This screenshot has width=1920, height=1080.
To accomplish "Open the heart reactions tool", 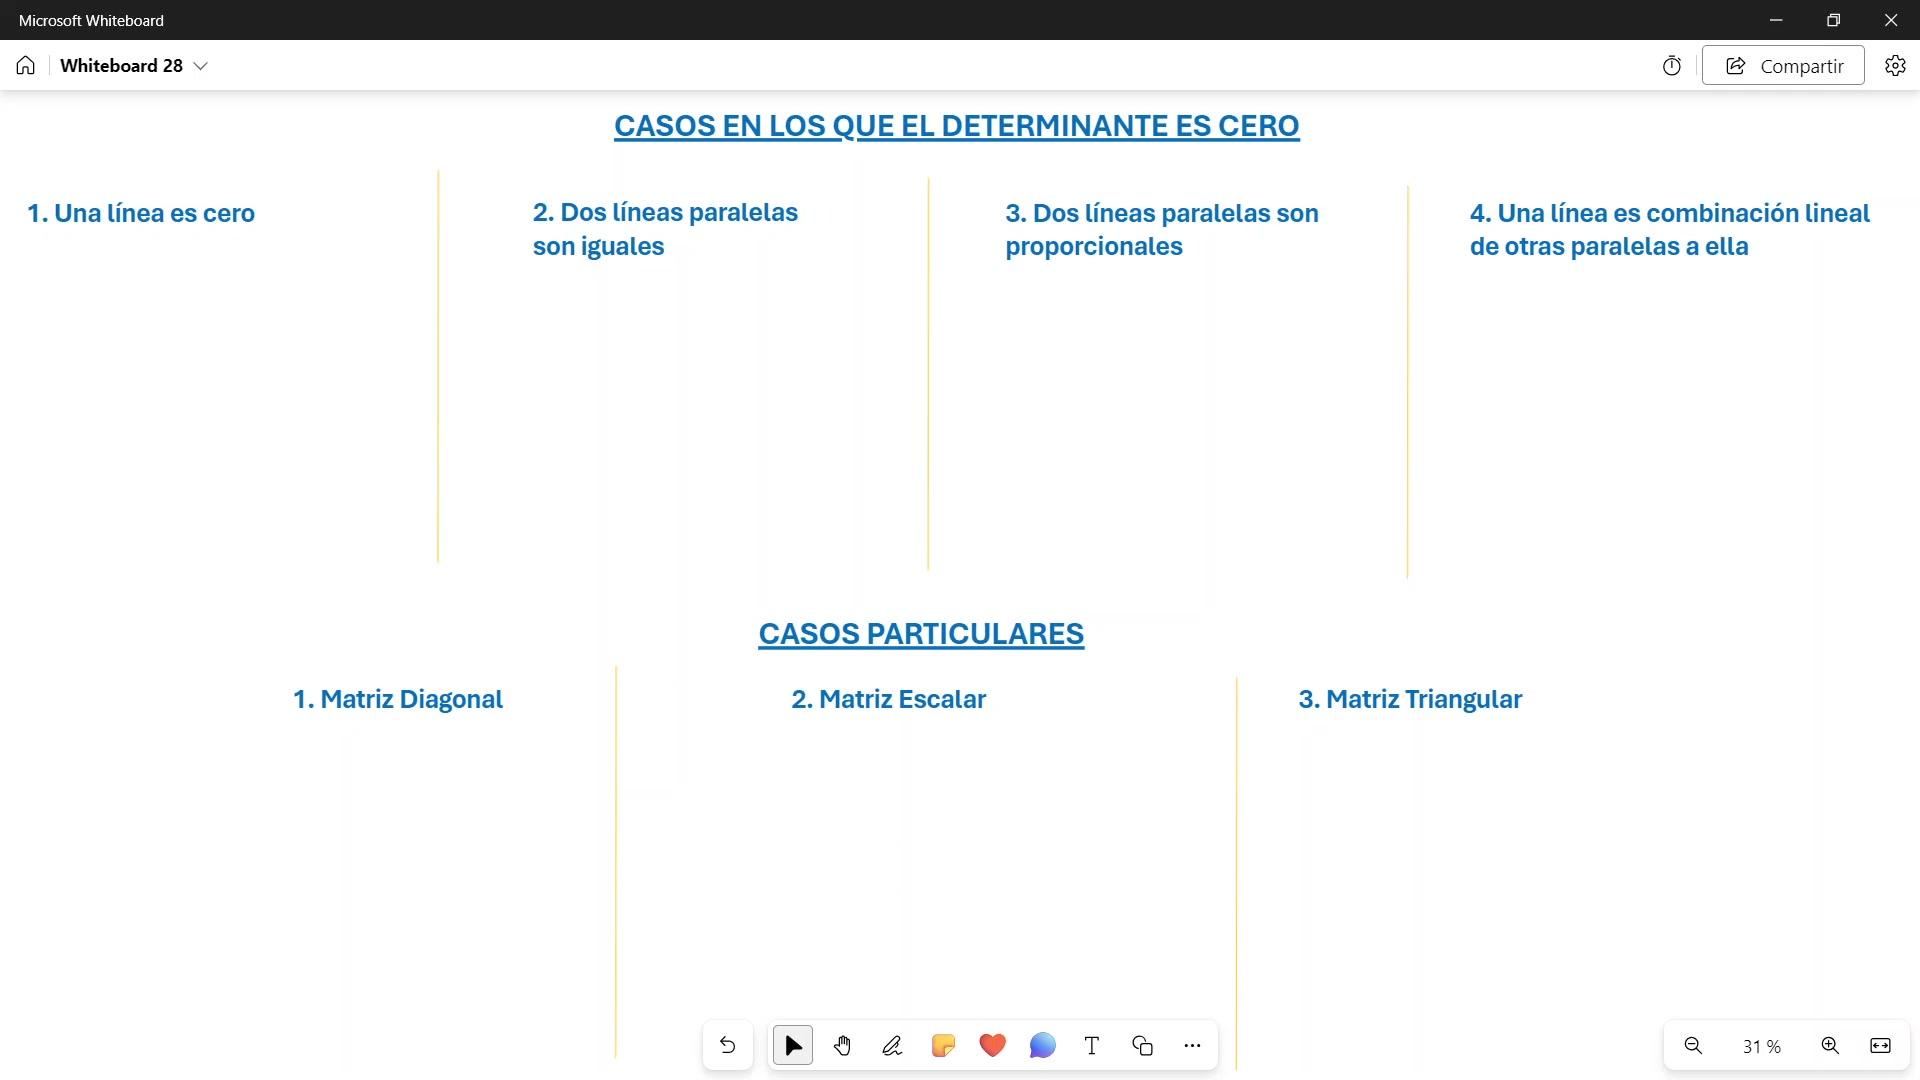I will 992,1046.
